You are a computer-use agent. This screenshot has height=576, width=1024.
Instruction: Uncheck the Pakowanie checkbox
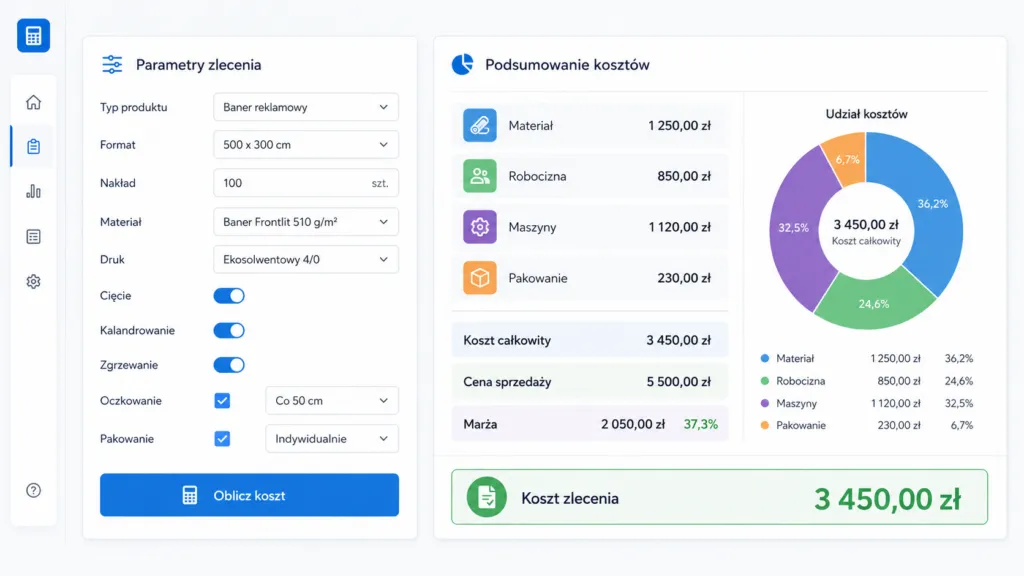[222, 439]
